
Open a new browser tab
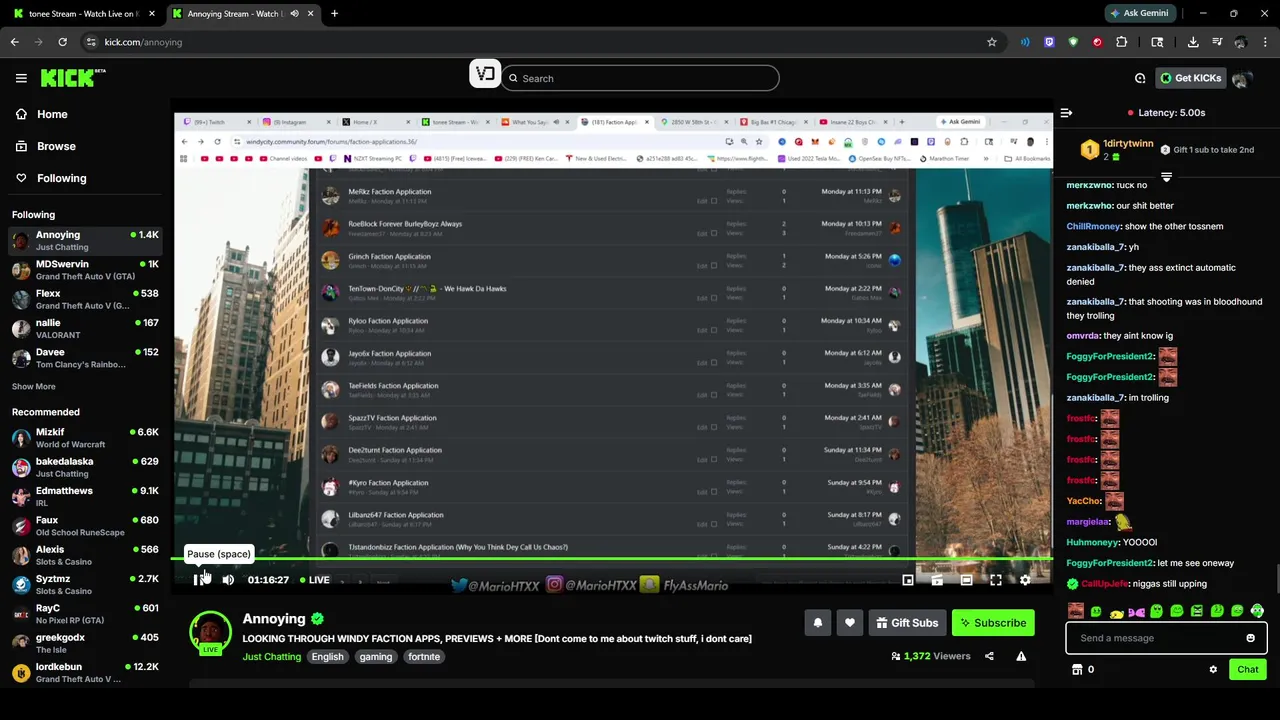point(334,14)
